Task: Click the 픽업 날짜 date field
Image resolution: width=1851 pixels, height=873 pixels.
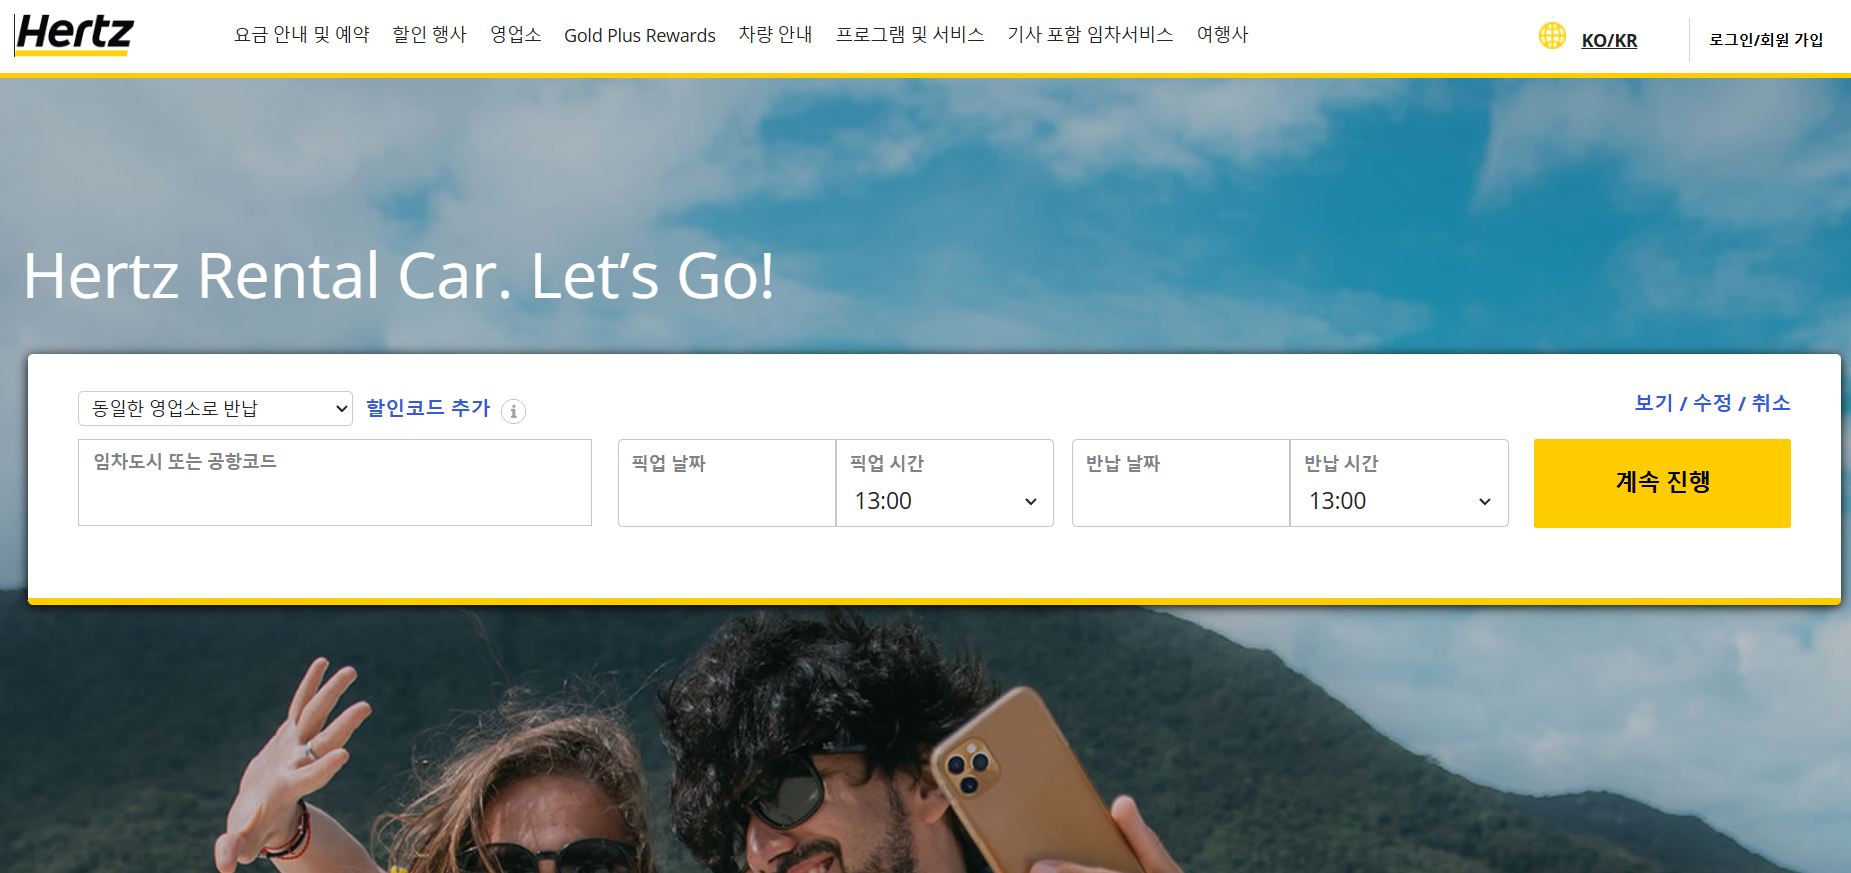Action: click(x=727, y=483)
